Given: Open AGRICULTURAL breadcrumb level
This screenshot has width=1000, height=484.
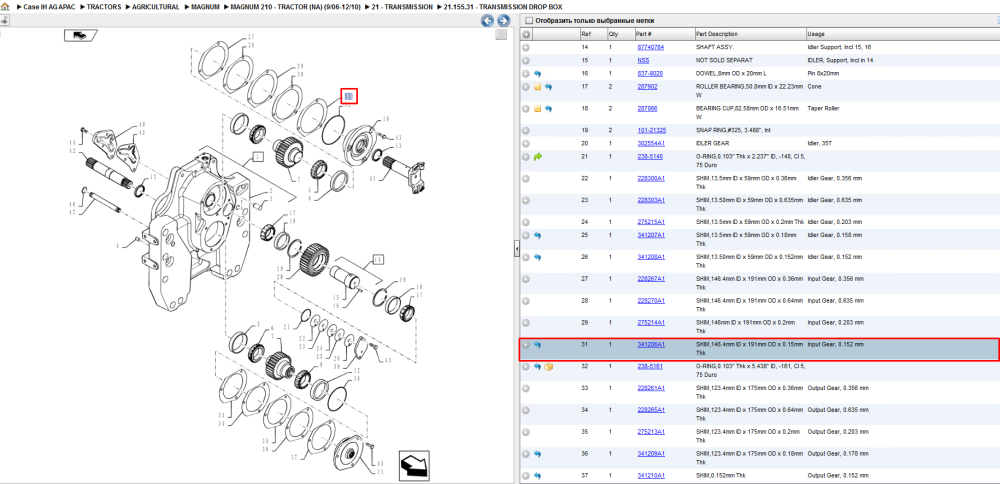Looking at the screenshot, I should point(156,6).
